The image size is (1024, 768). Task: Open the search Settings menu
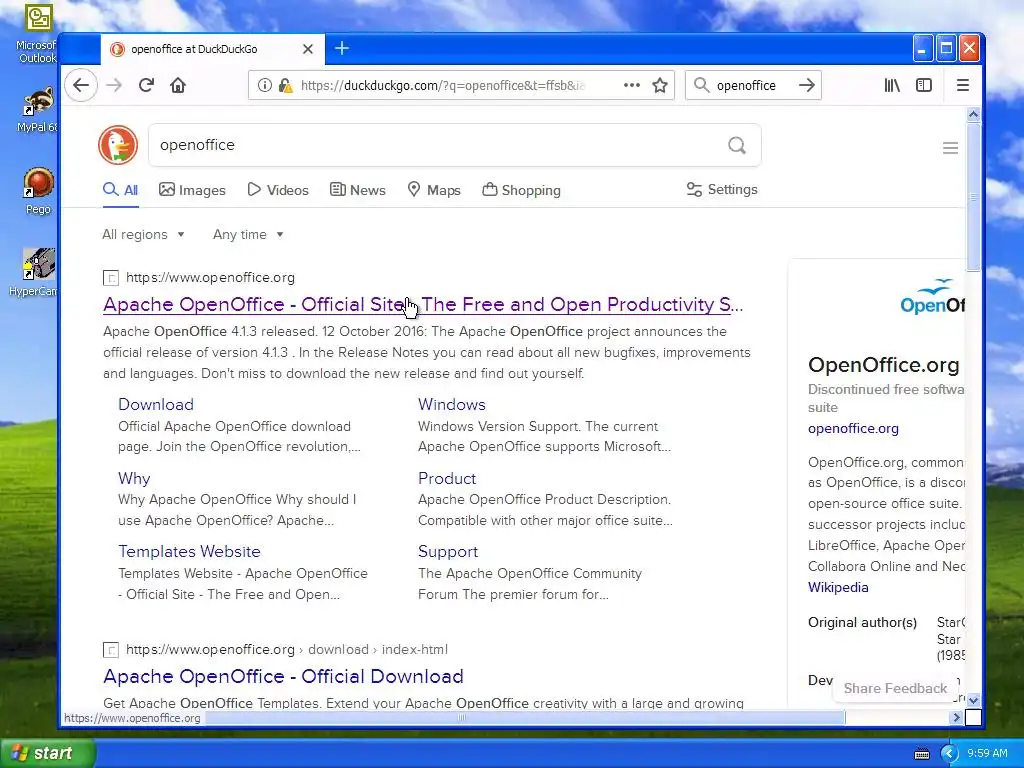(722, 189)
